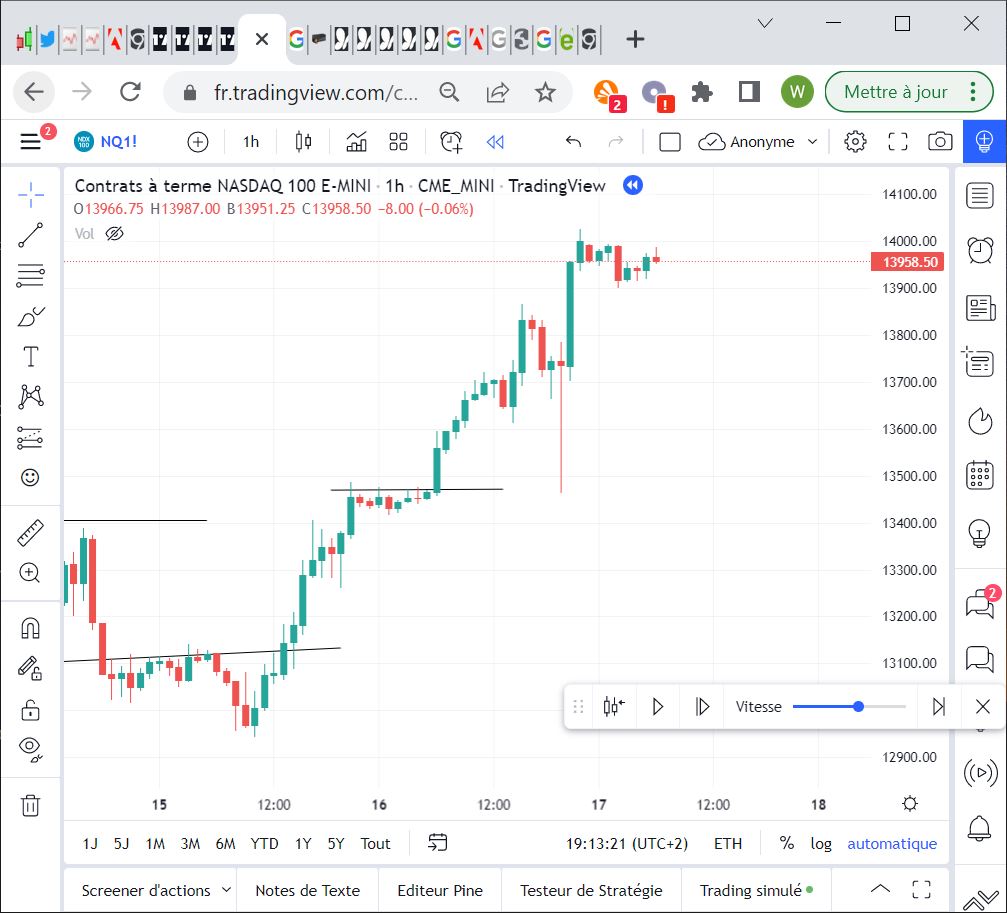Open the Fibonacci and Gann tools

pyautogui.click(x=30, y=275)
